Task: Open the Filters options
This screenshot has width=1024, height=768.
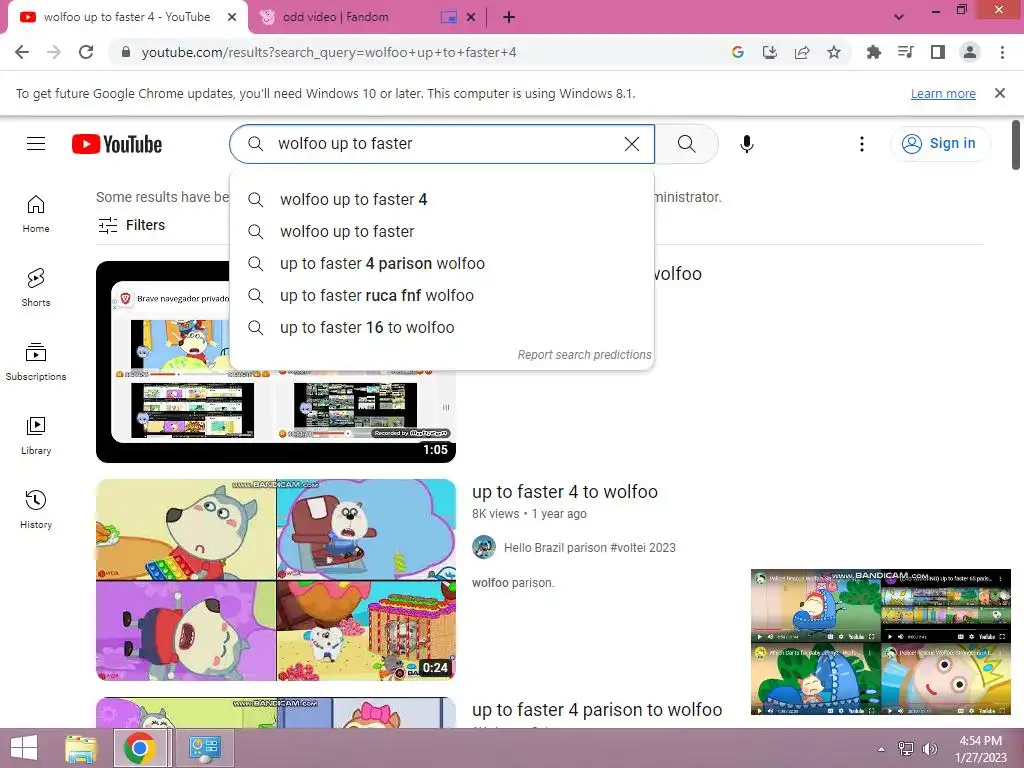Action: [x=132, y=225]
